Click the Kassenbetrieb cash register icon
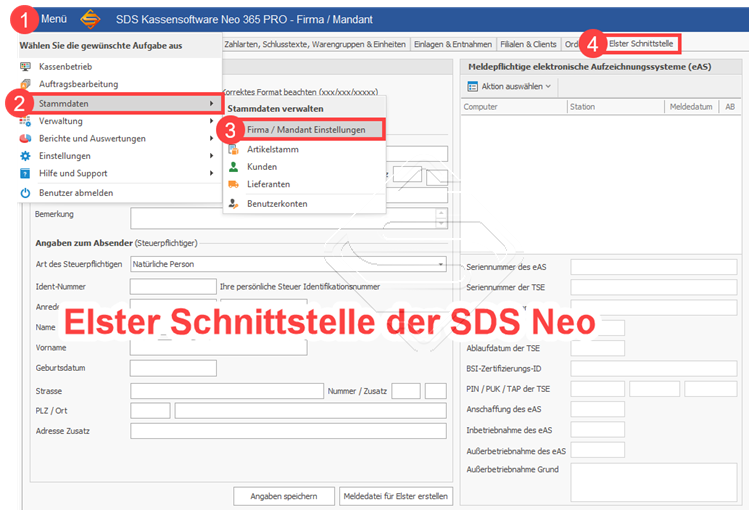 (25, 66)
